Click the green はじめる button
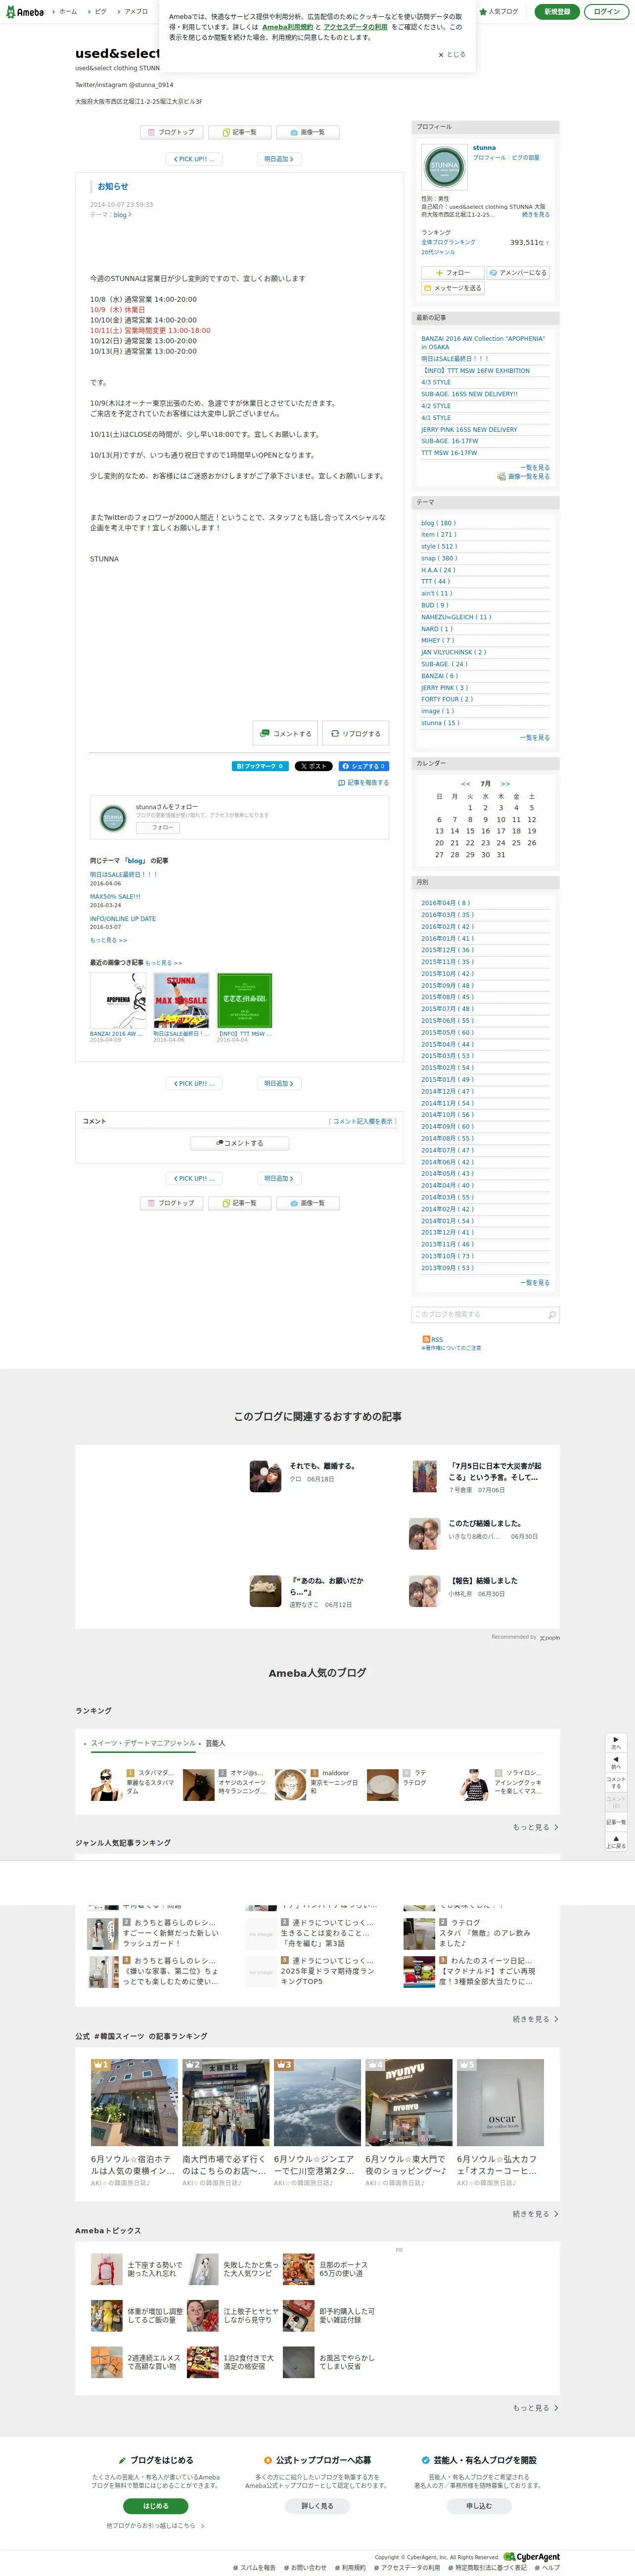Viewport: 635px width, 2576px height. [155, 2506]
